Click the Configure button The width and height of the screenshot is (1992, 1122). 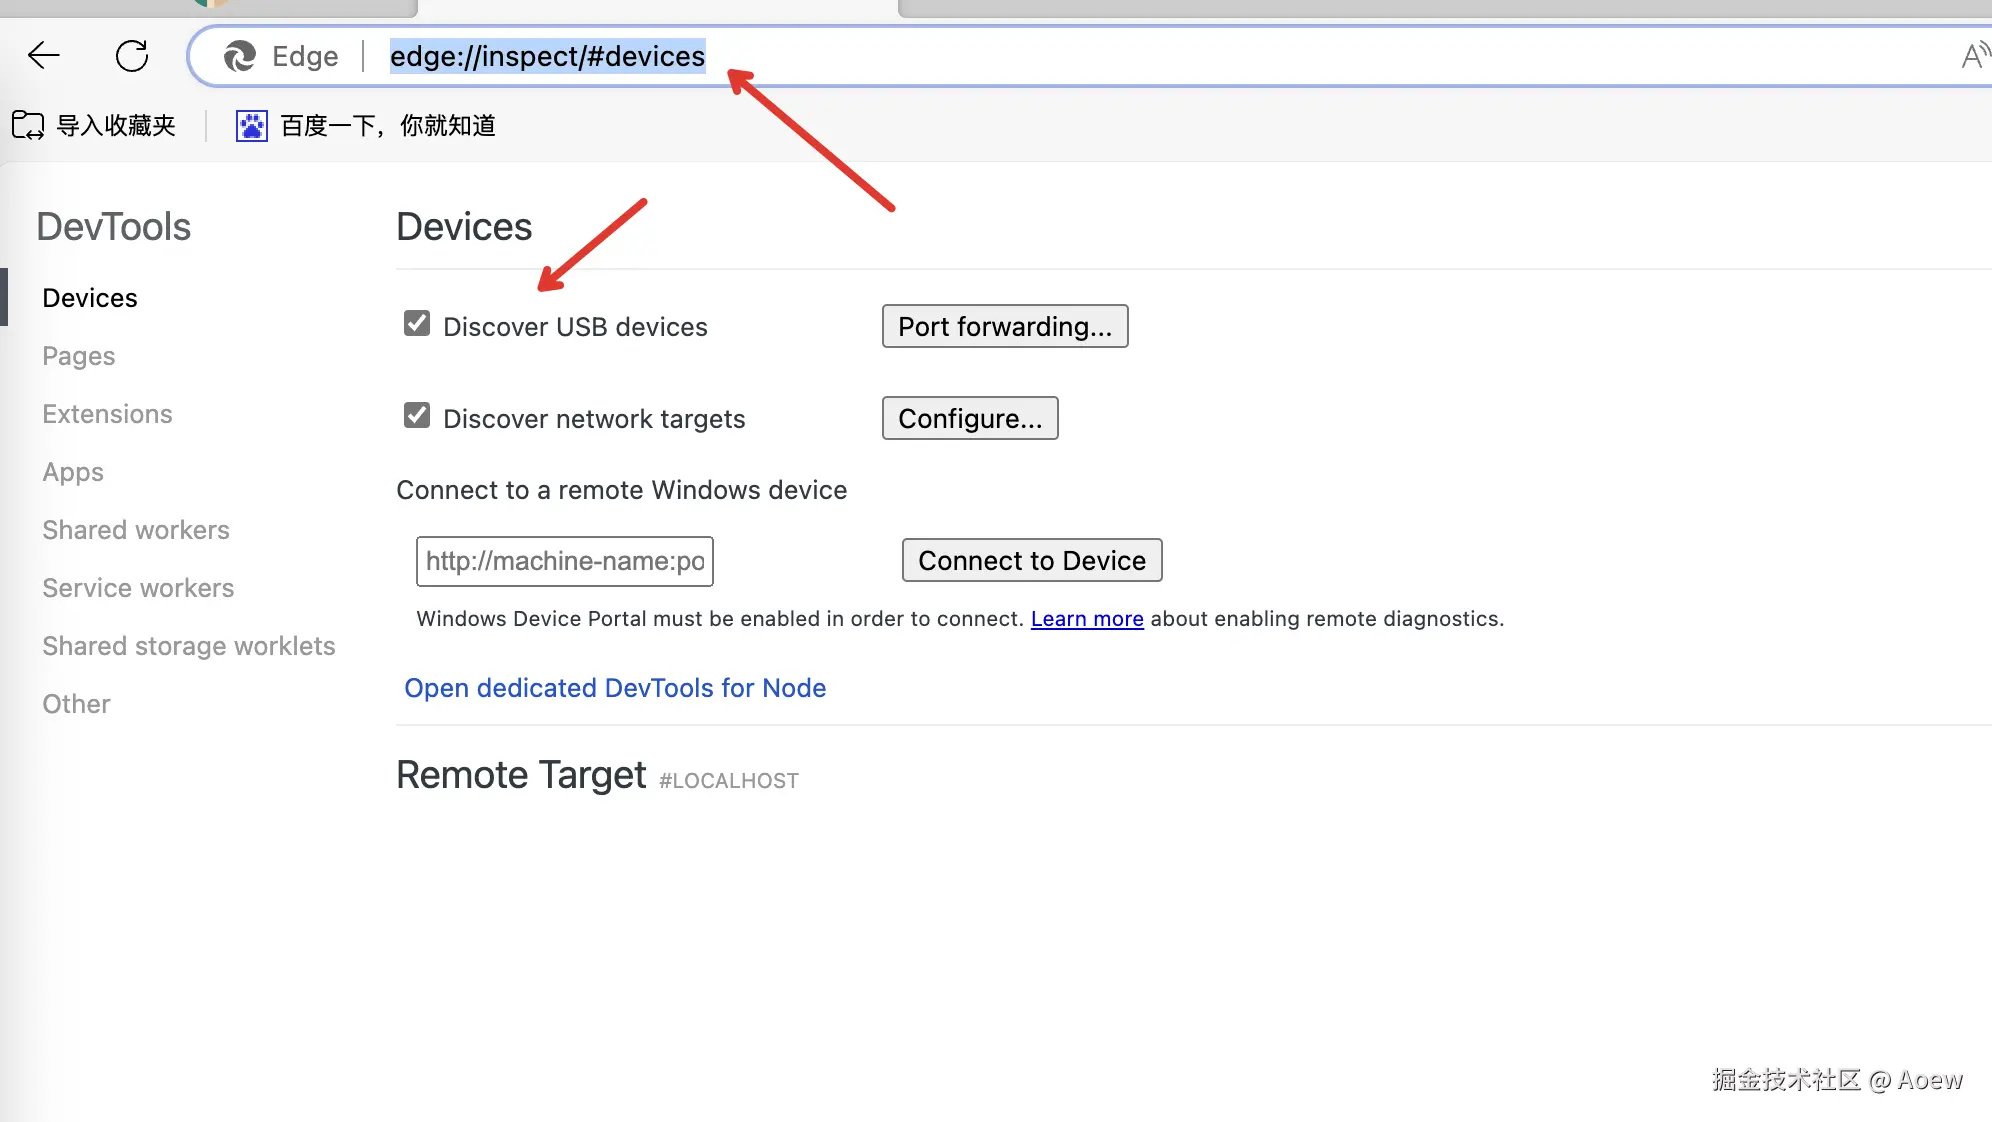(x=969, y=418)
